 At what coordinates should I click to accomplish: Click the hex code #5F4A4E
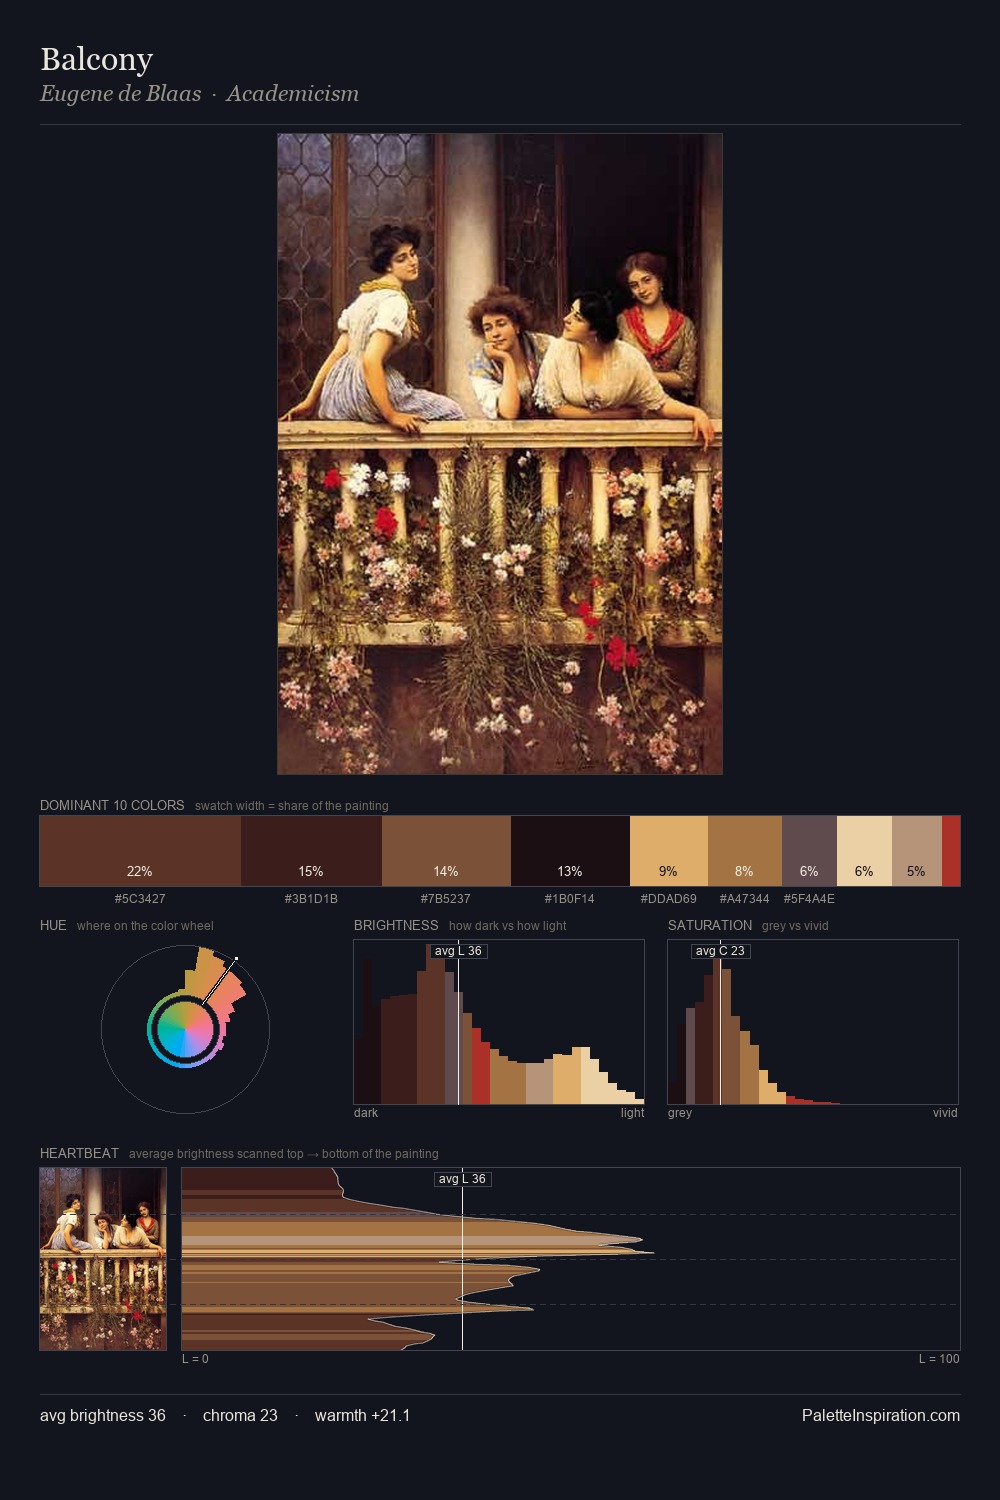click(x=809, y=899)
